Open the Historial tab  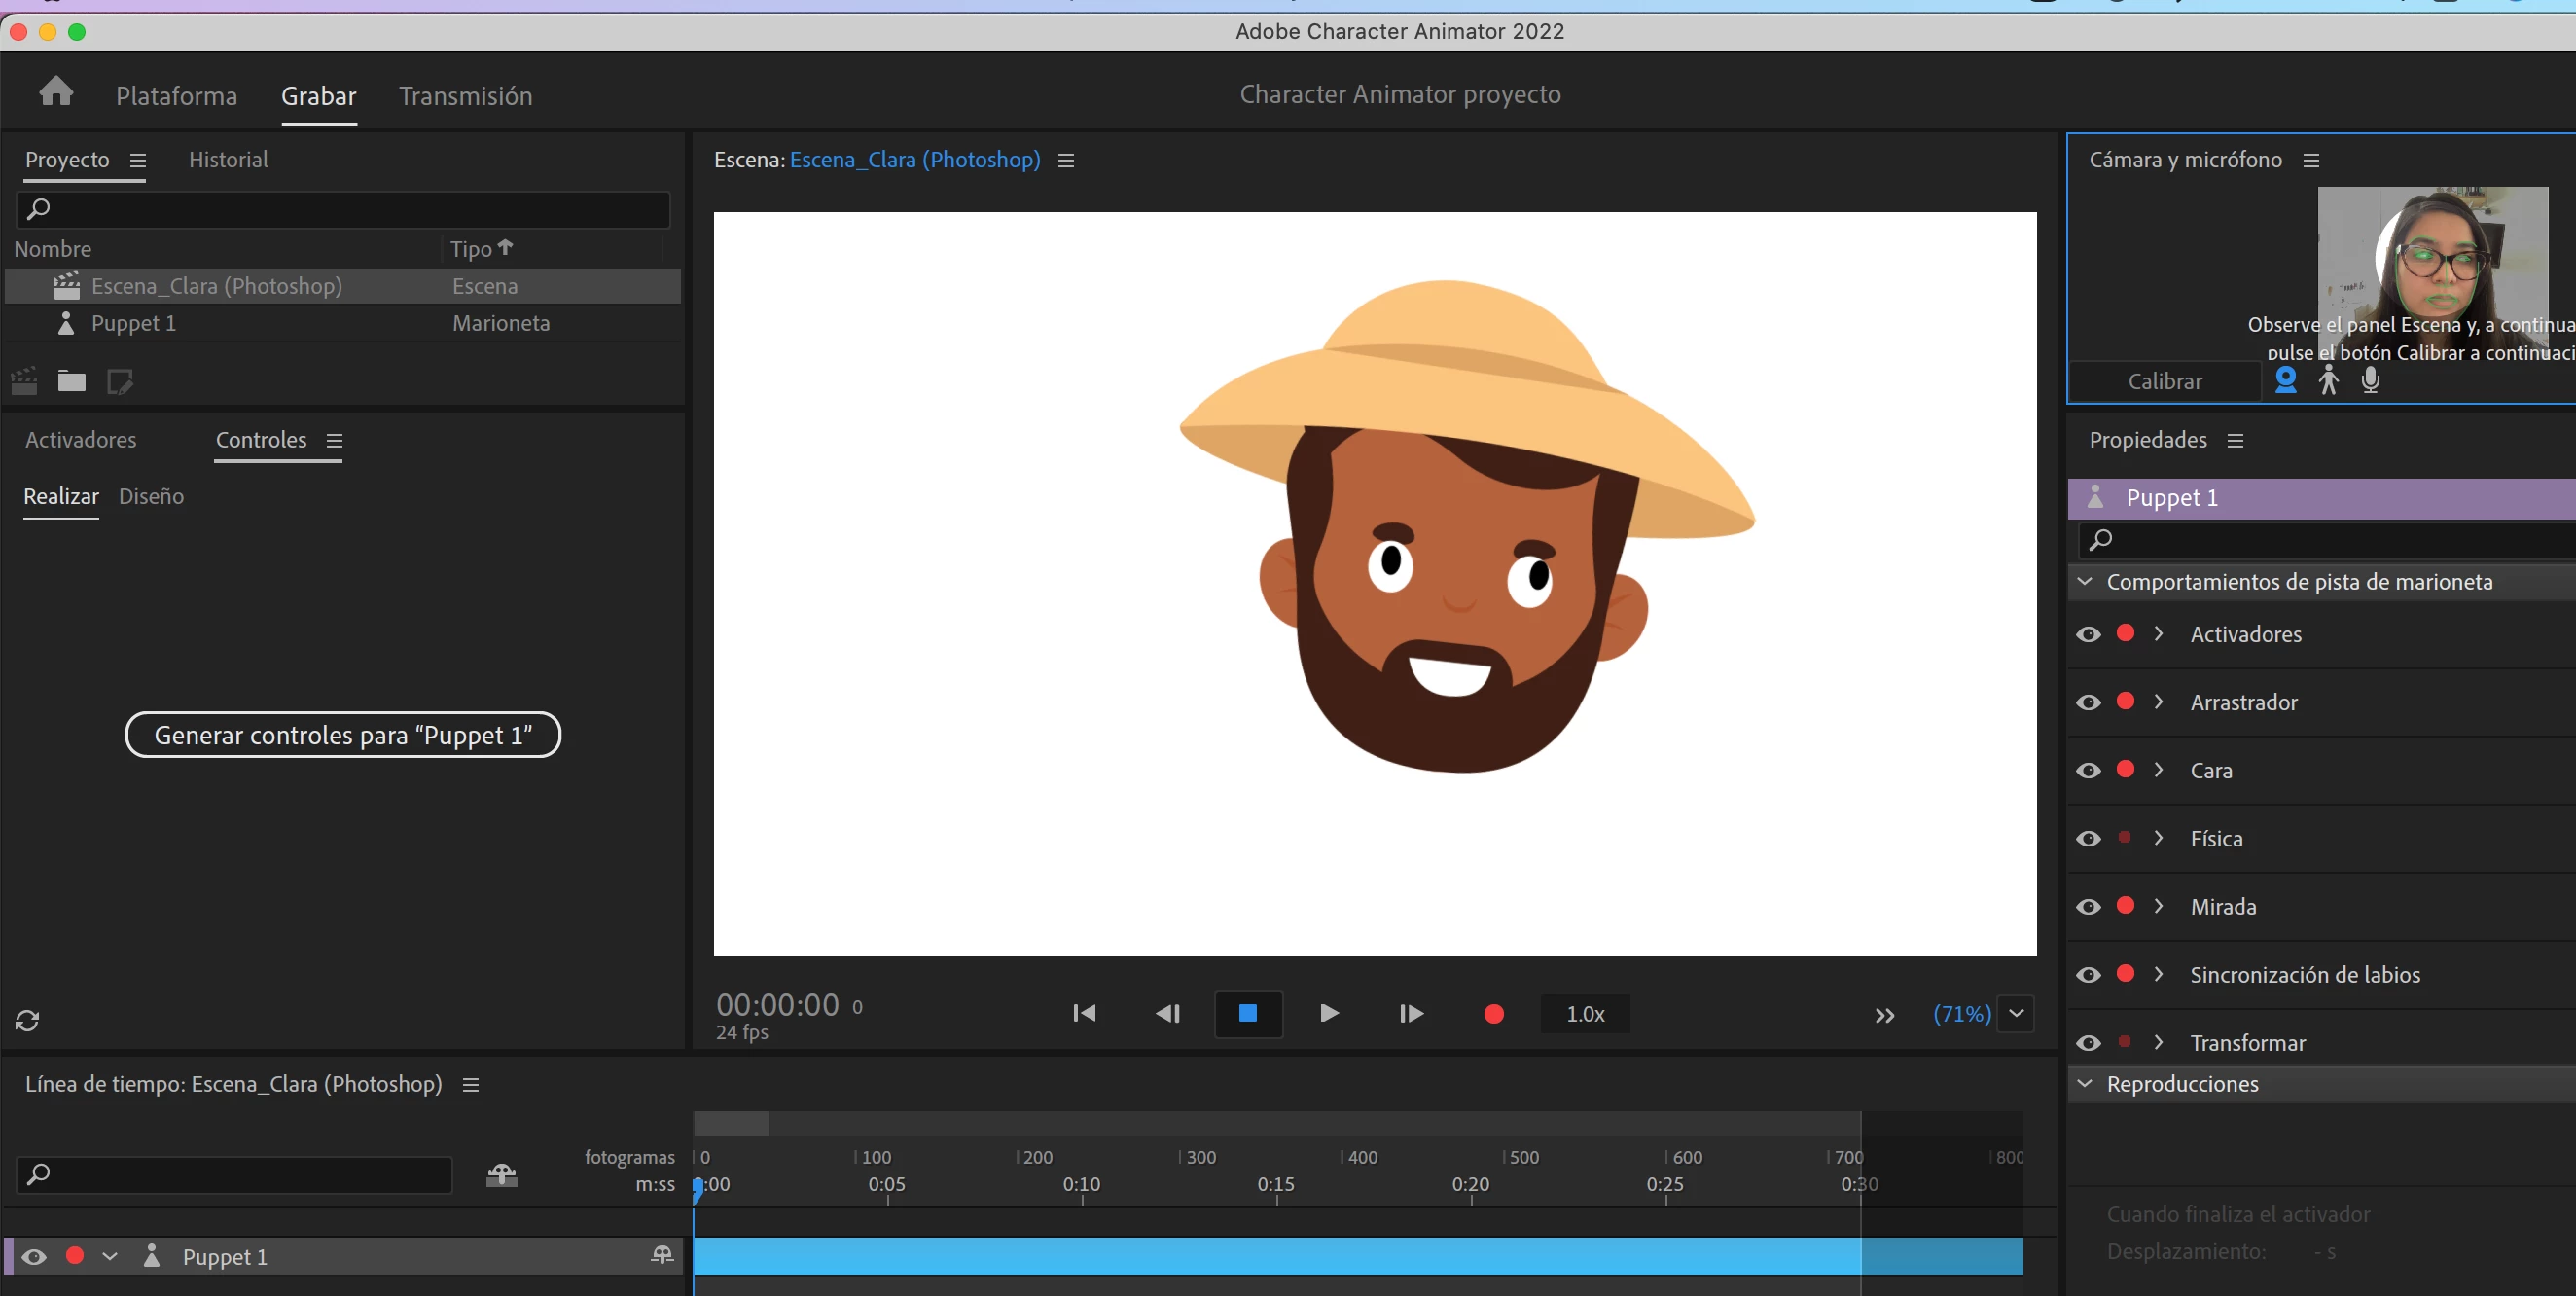point(228,160)
